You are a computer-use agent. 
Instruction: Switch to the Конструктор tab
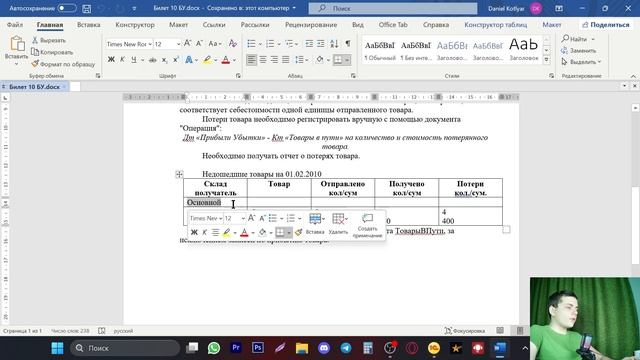coord(135,25)
